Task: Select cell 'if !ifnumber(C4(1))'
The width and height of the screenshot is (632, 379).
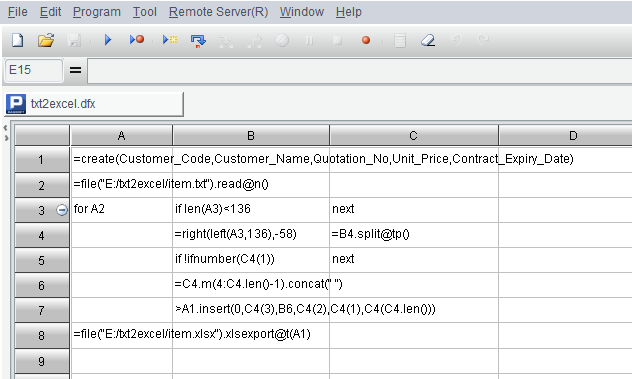Action: point(251,260)
